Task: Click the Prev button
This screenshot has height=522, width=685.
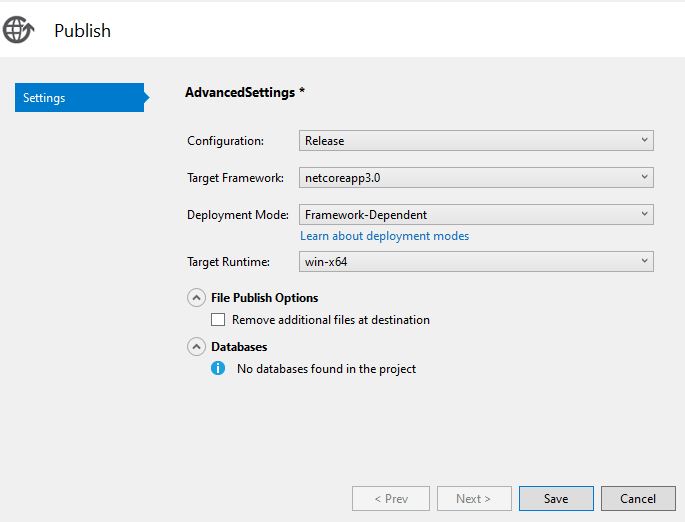Action: (x=391, y=498)
